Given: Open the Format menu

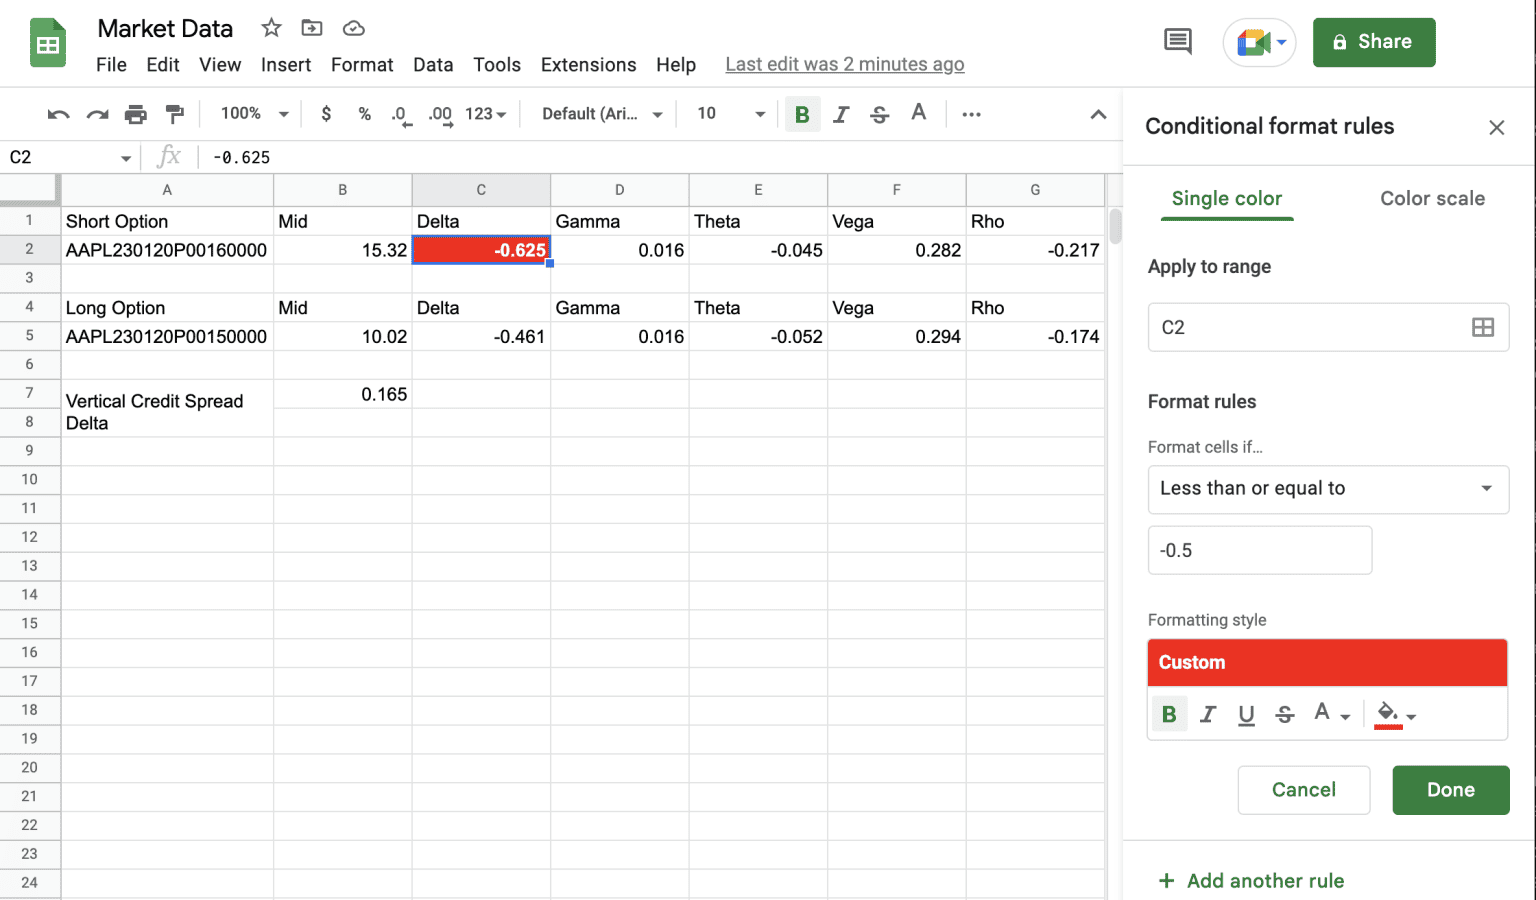Looking at the screenshot, I should click(x=362, y=64).
